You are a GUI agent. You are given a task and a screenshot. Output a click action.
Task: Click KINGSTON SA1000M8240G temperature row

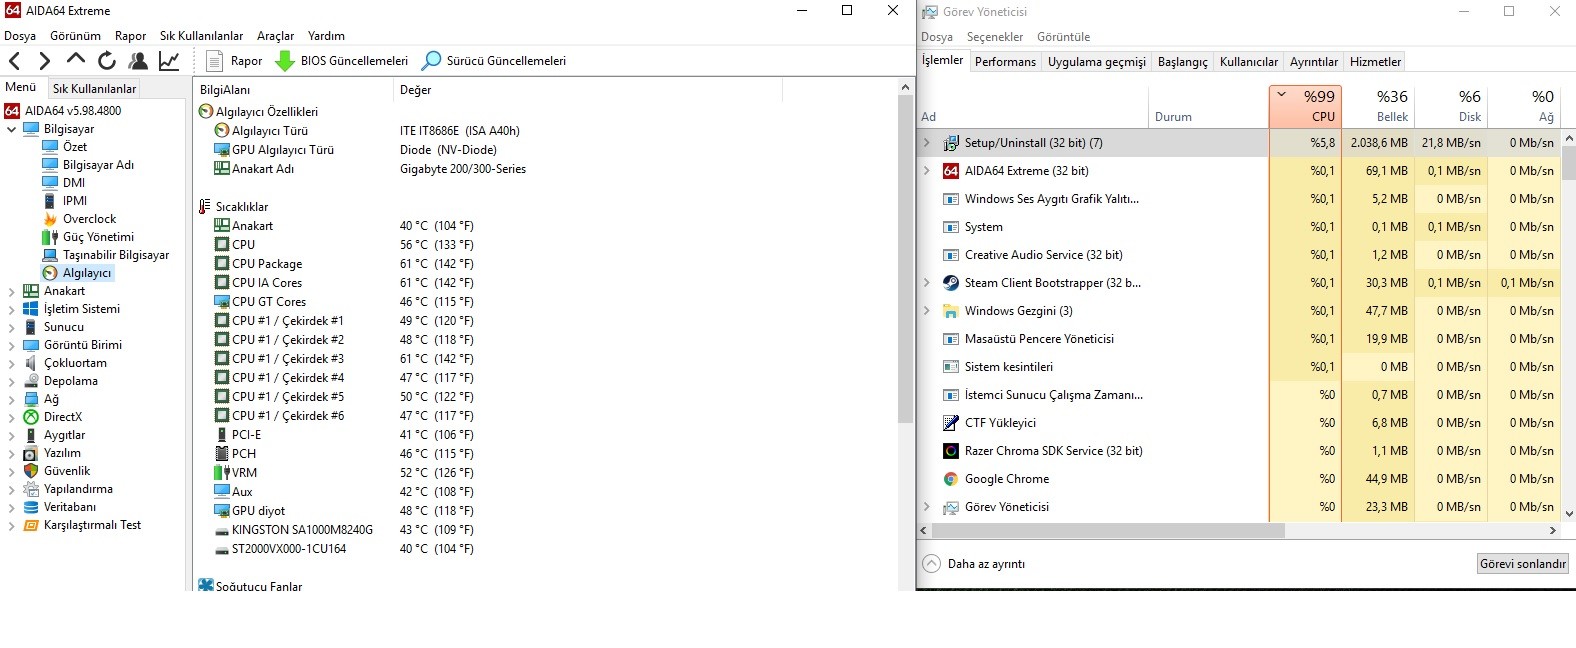point(345,530)
